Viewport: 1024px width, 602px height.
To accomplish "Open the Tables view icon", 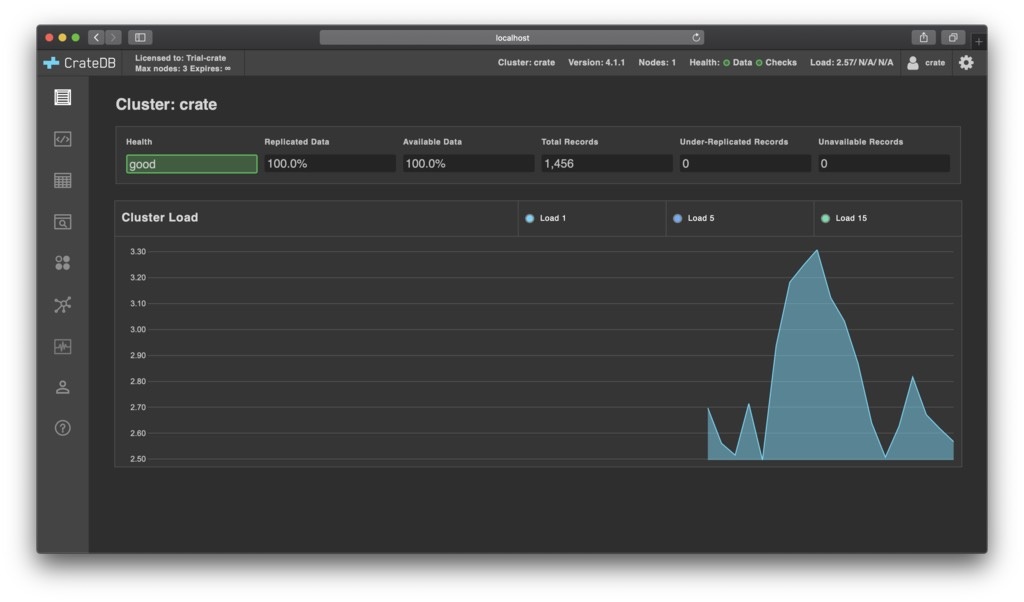I will click(63, 181).
